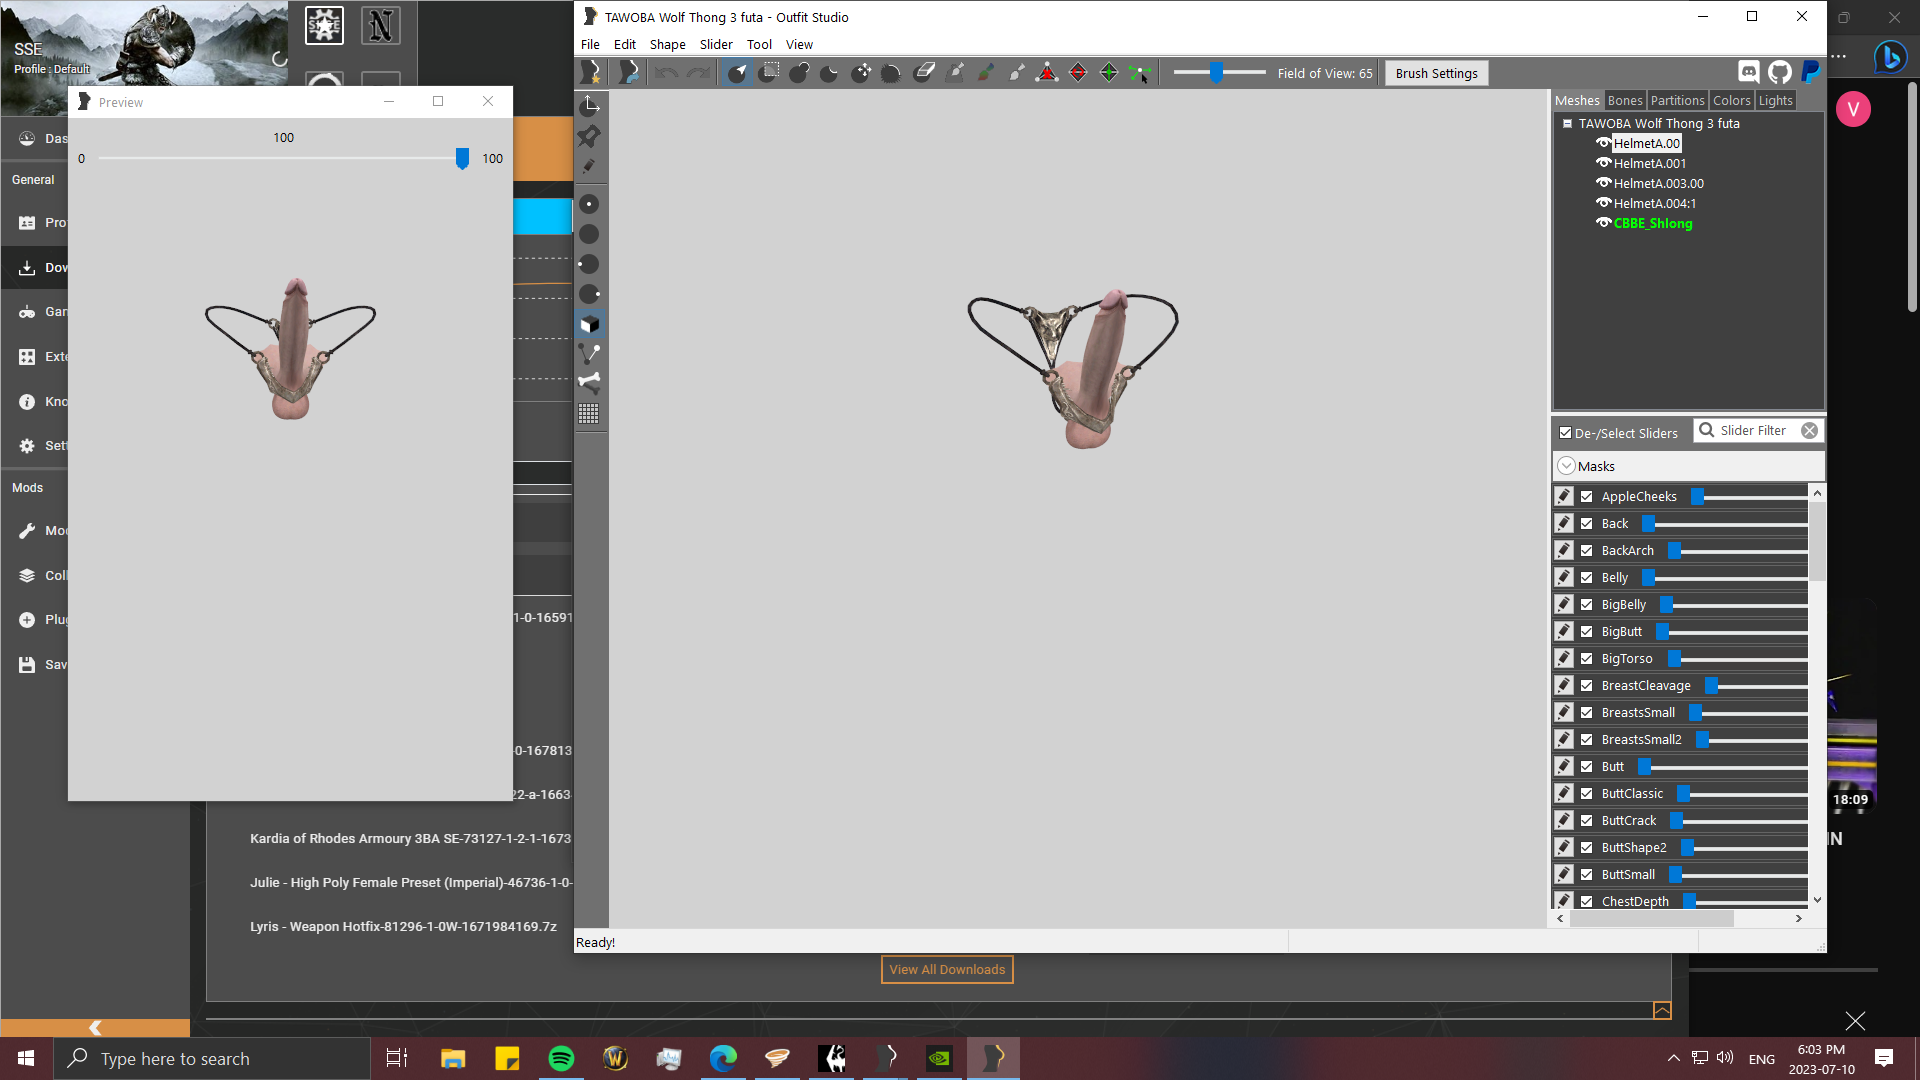Switch to the Bones tab

pyautogui.click(x=1625, y=100)
